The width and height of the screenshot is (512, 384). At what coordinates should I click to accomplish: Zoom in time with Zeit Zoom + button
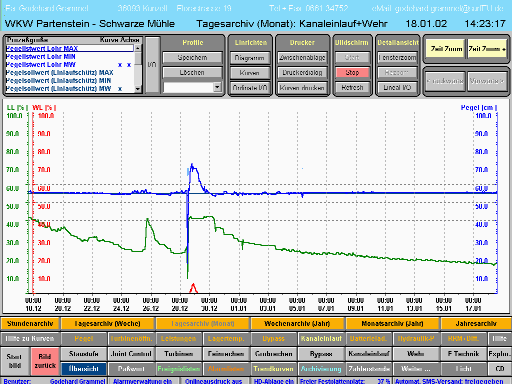tap(487, 49)
